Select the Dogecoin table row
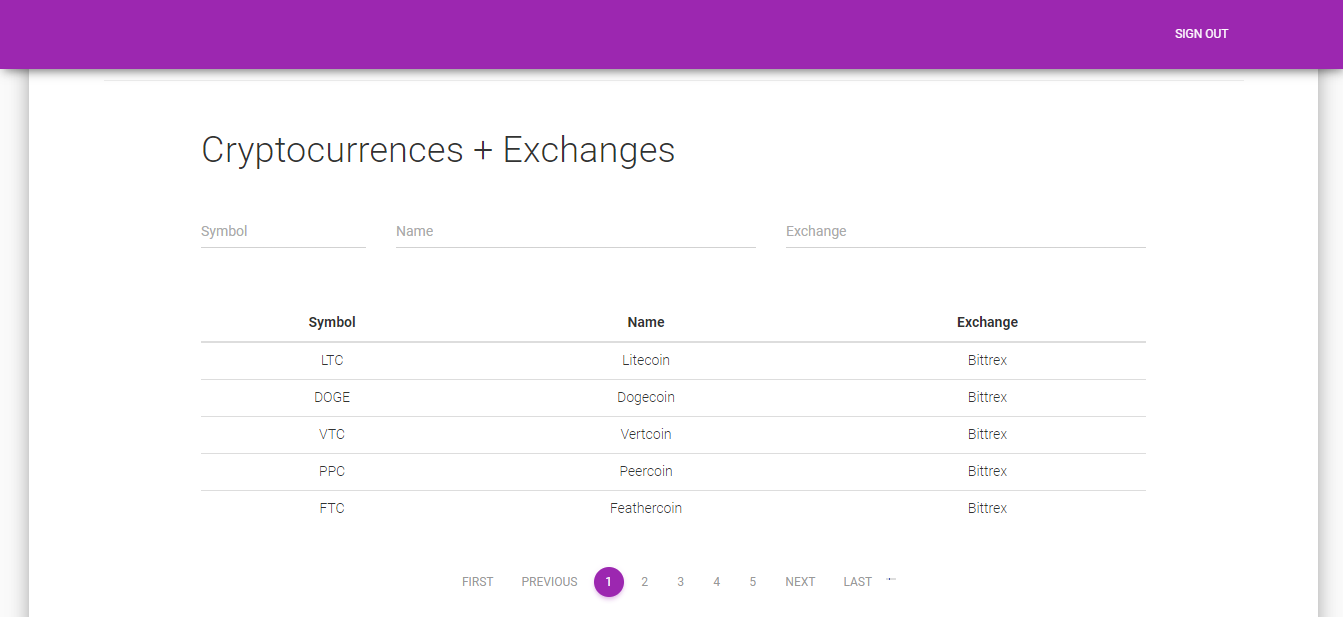The image size is (1343, 617). pyautogui.click(x=646, y=397)
